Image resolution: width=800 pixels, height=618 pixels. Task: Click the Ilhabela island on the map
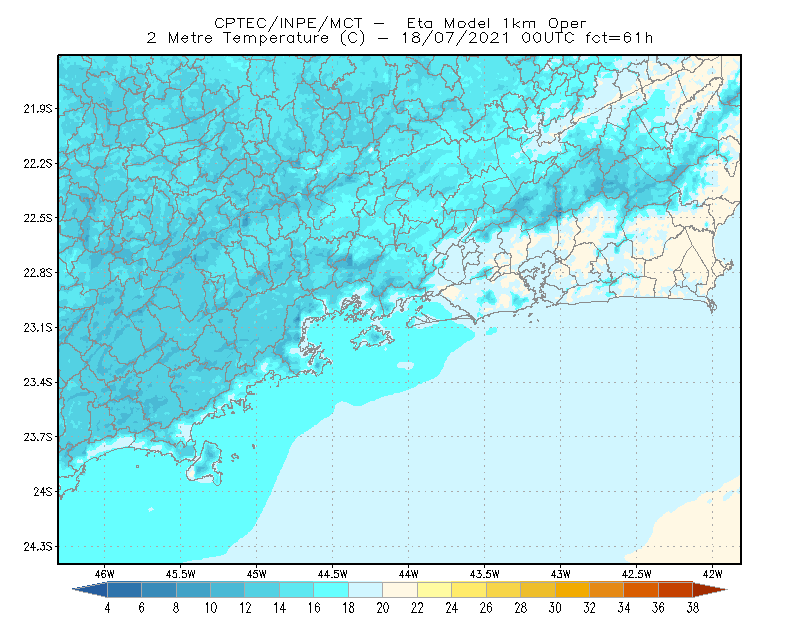(x=205, y=463)
